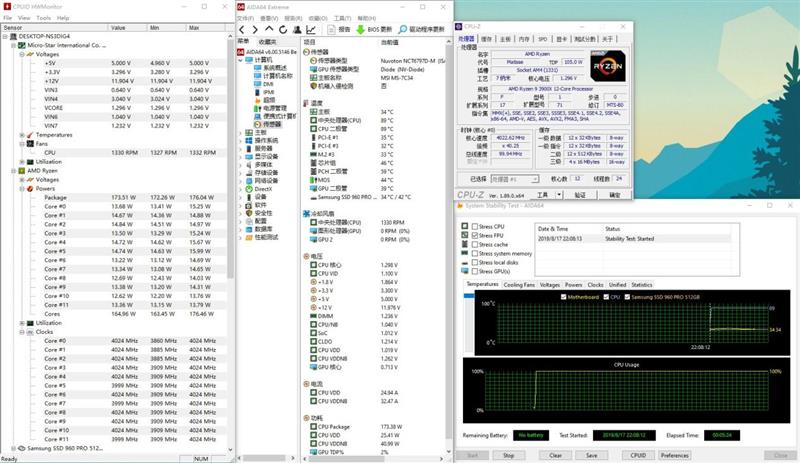Toggle CPU graph legend checkbox
800x463 pixels.
tap(606, 297)
